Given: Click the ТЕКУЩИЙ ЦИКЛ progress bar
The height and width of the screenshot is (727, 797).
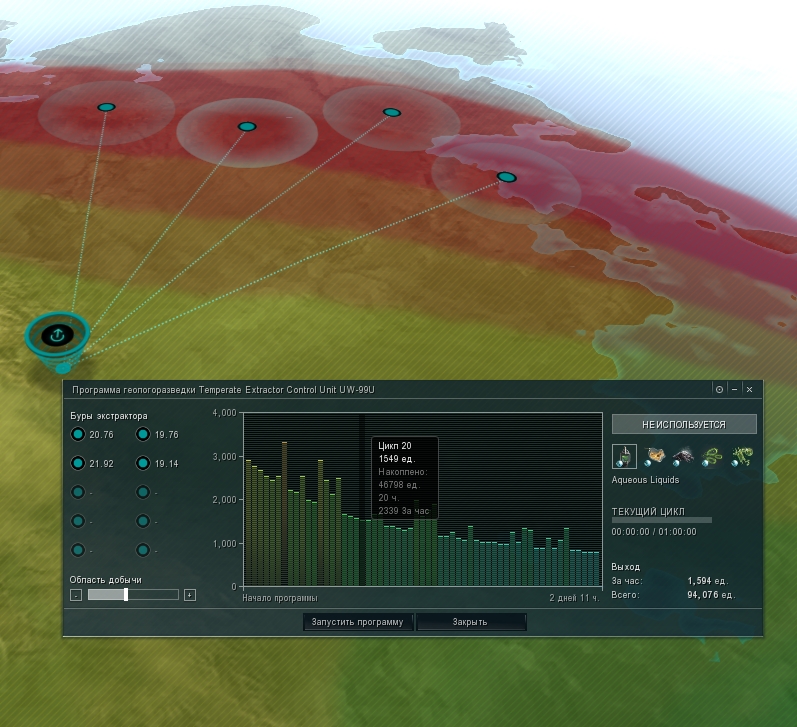Looking at the screenshot, I should (661, 521).
